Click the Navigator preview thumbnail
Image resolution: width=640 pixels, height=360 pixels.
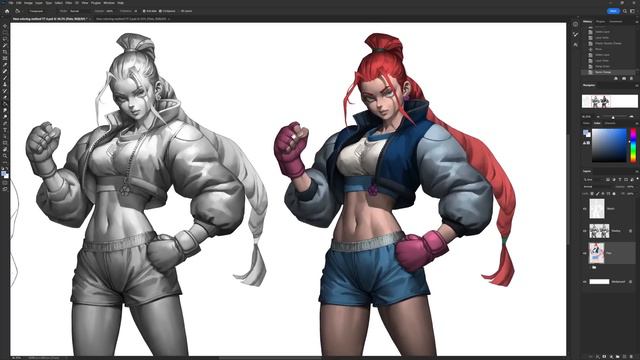609,101
